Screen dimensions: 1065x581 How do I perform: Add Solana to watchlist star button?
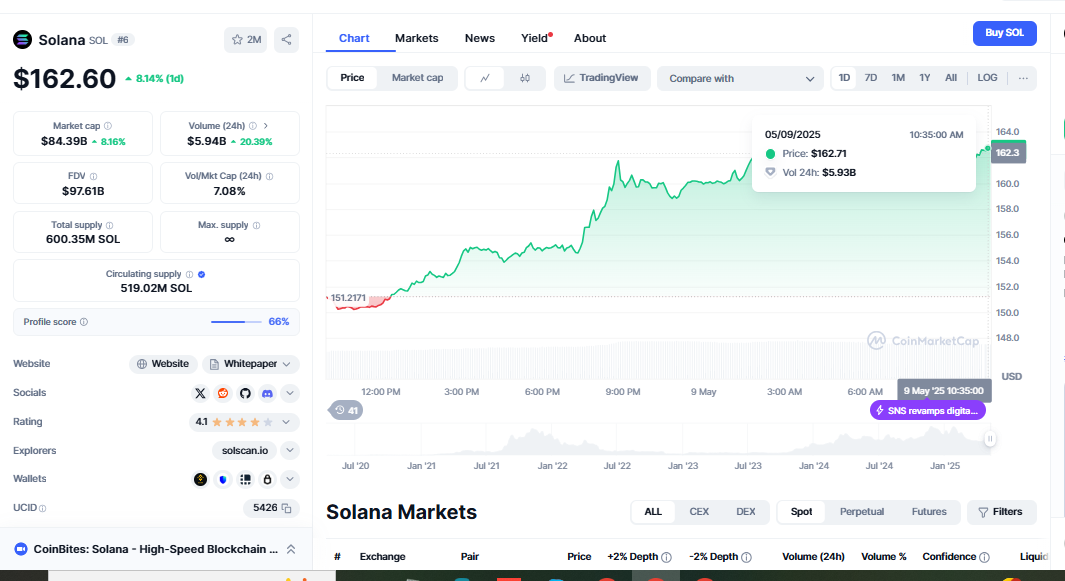(x=245, y=40)
